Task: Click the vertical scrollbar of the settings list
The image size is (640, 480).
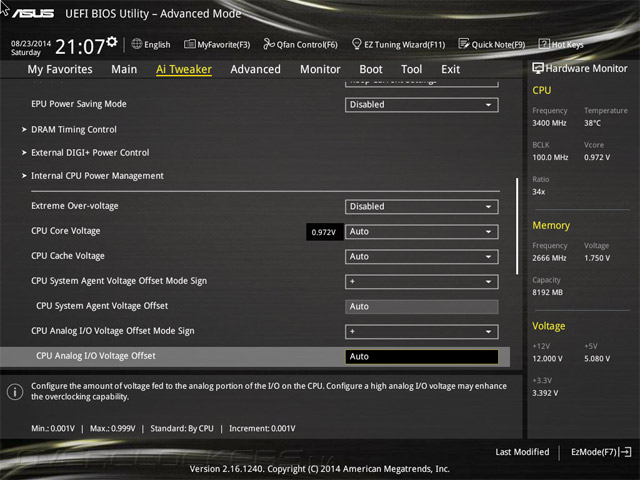Action: pyautogui.click(x=517, y=226)
